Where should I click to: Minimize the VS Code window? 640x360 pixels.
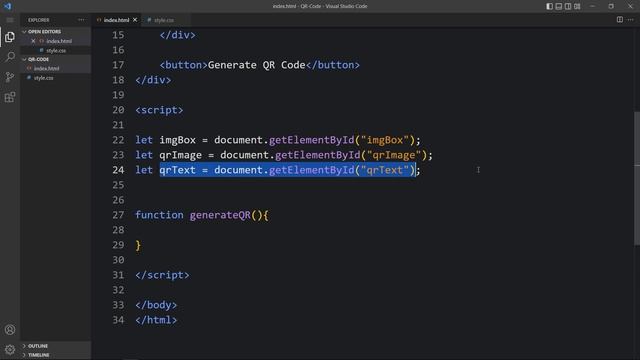[x=593, y=6]
